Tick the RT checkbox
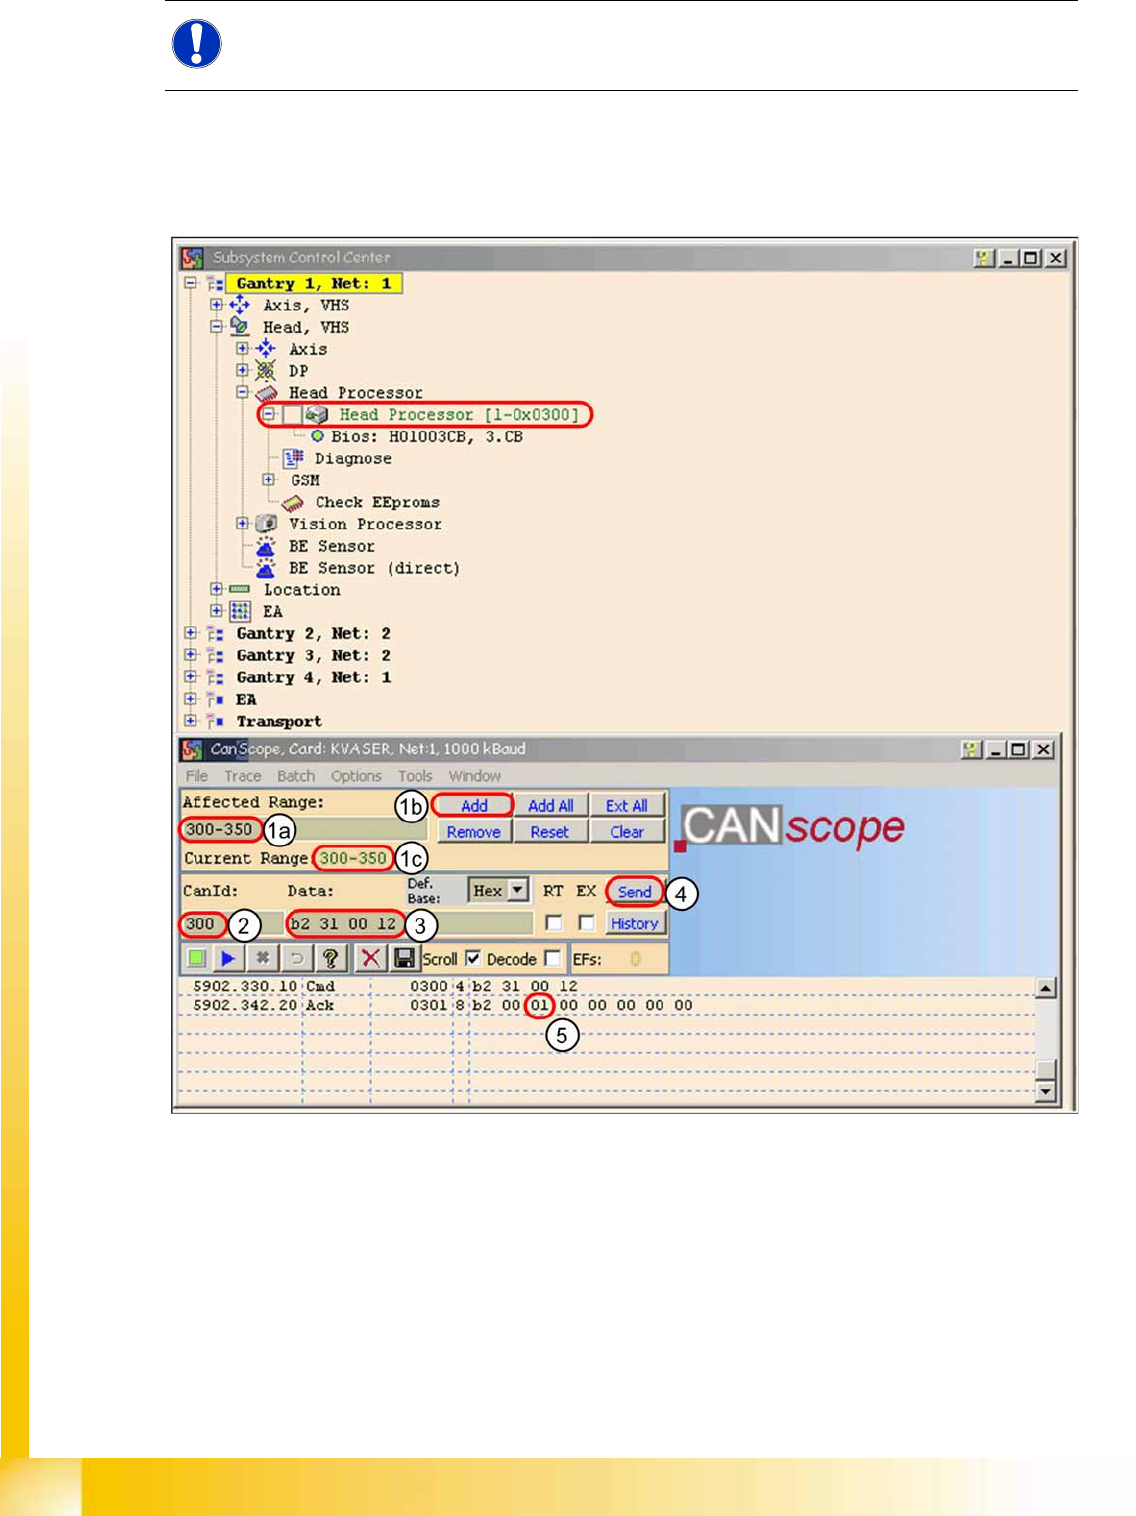This screenshot has width=1136, height=1516. tap(553, 923)
